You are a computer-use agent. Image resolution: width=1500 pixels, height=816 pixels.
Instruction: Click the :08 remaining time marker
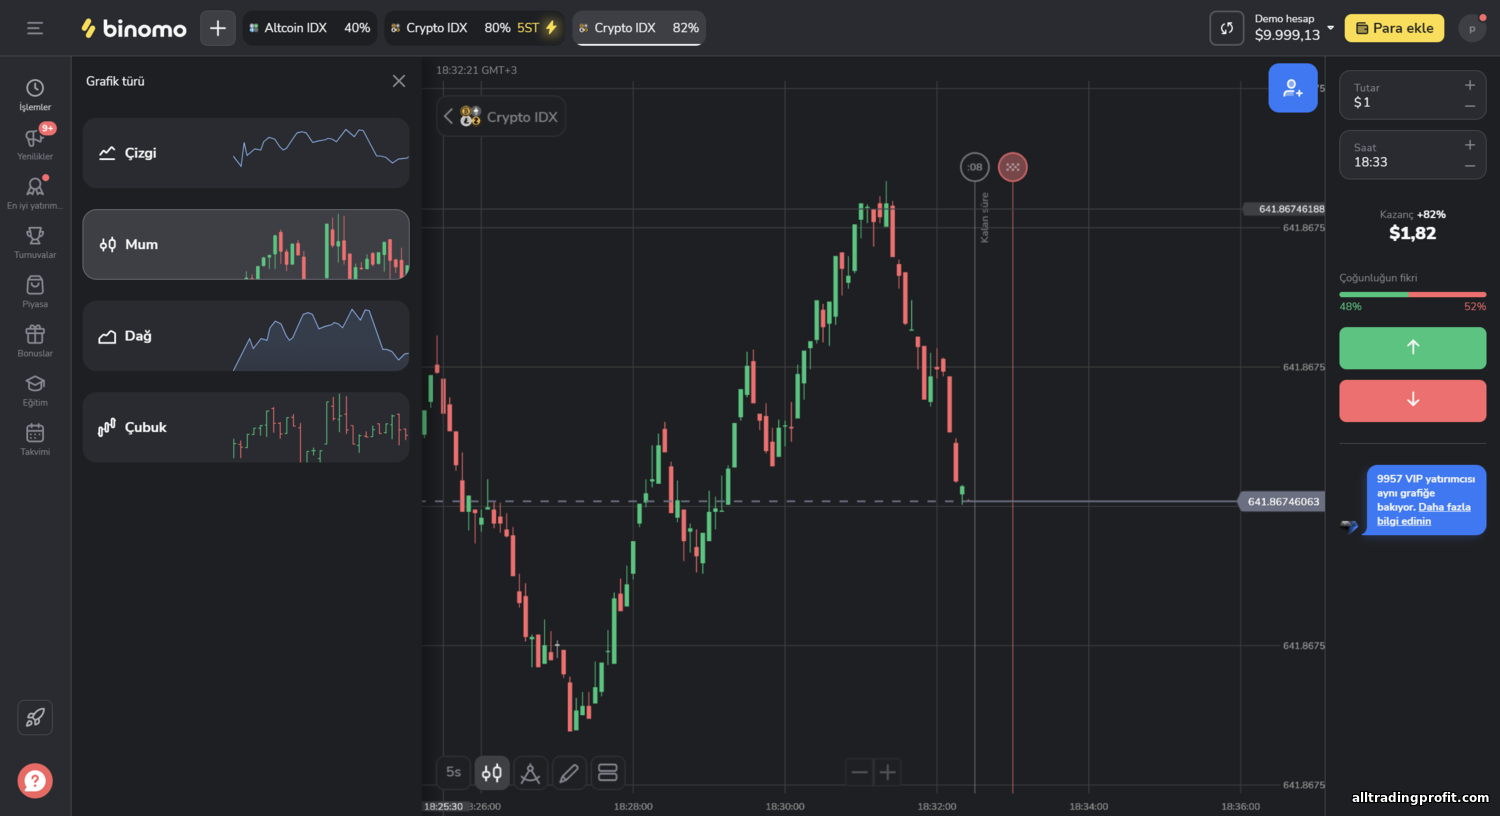point(975,167)
